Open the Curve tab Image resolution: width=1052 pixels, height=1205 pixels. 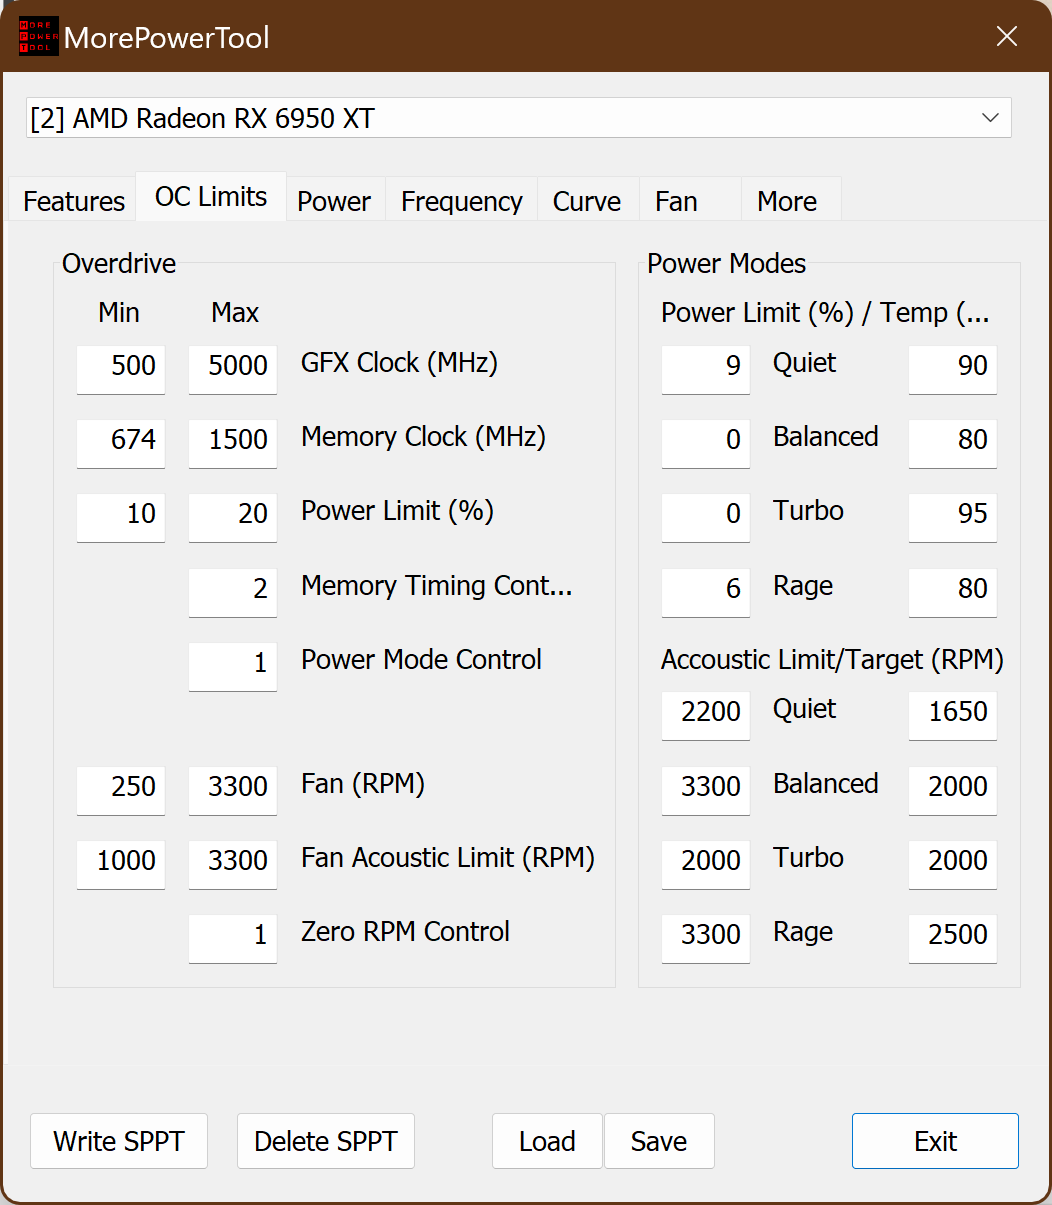587,201
